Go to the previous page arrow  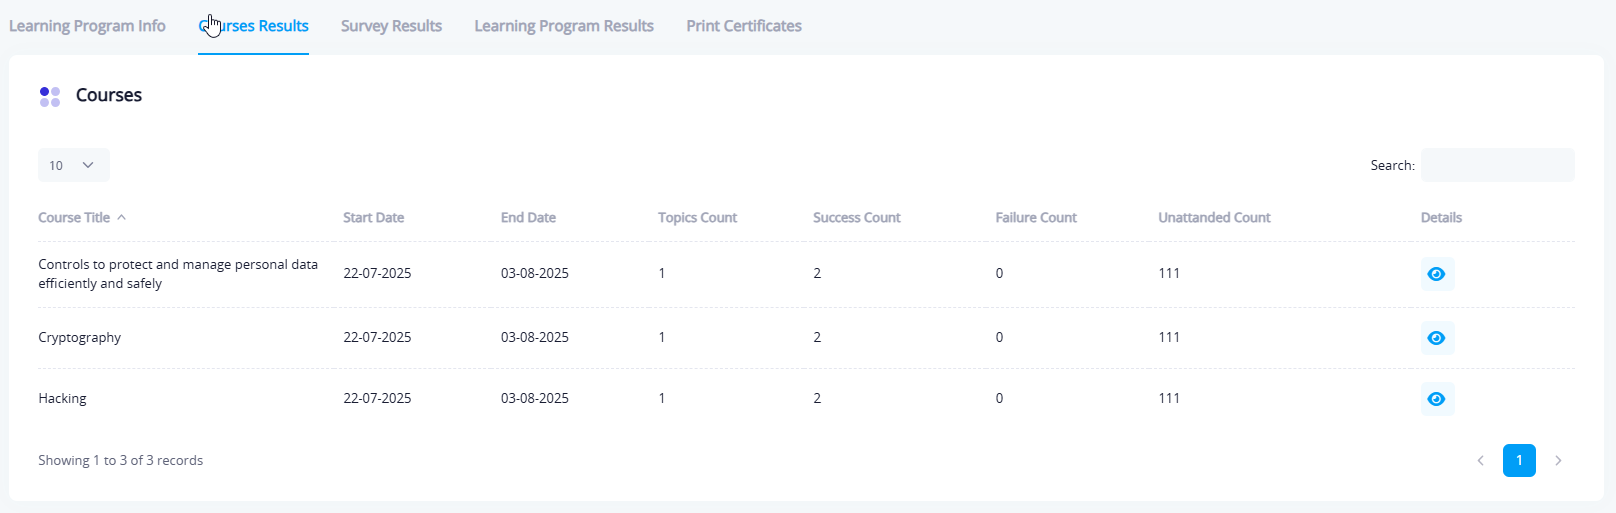pos(1480,461)
